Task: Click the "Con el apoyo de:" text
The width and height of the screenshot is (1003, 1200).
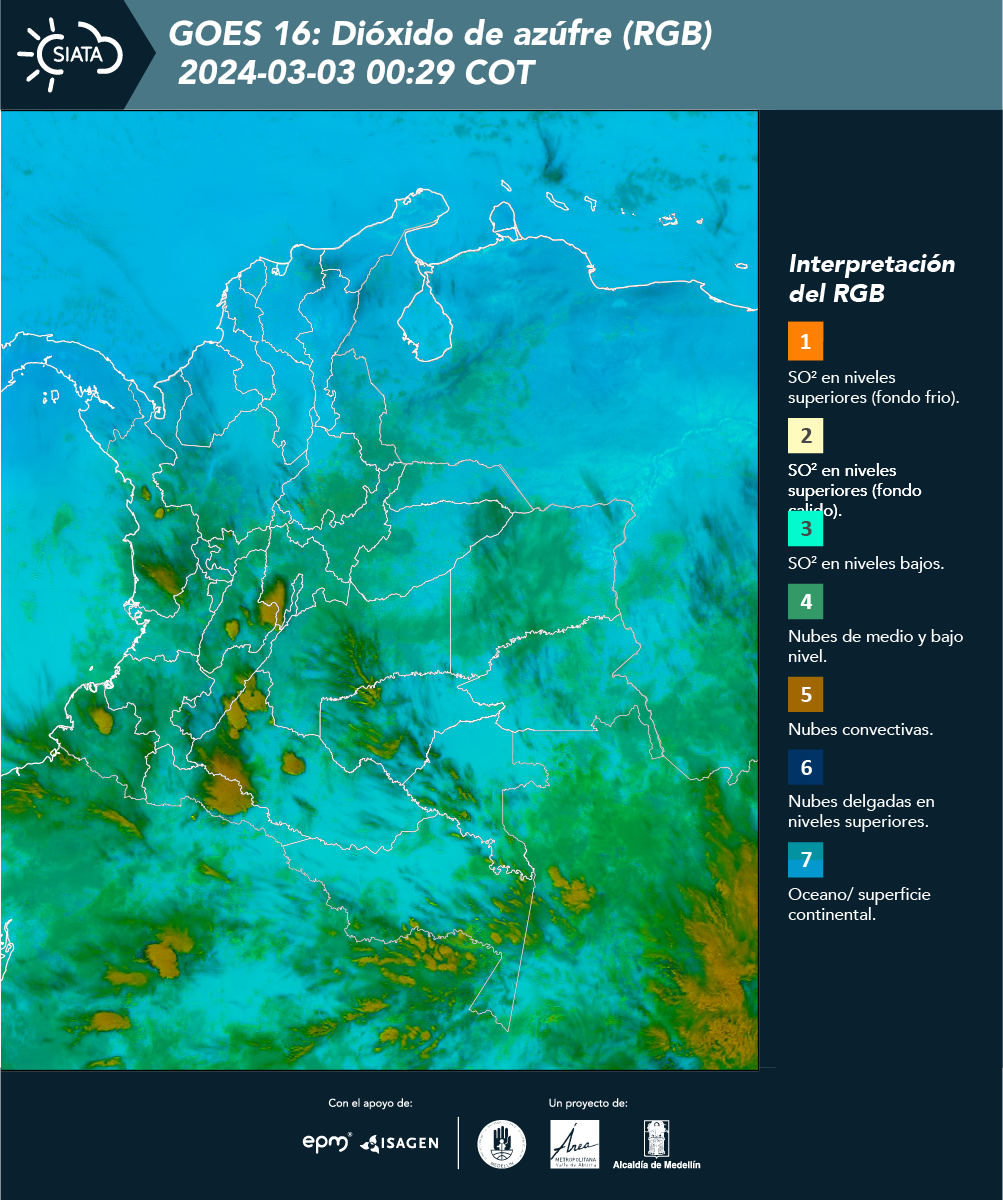Action: click(x=370, y=1103)
